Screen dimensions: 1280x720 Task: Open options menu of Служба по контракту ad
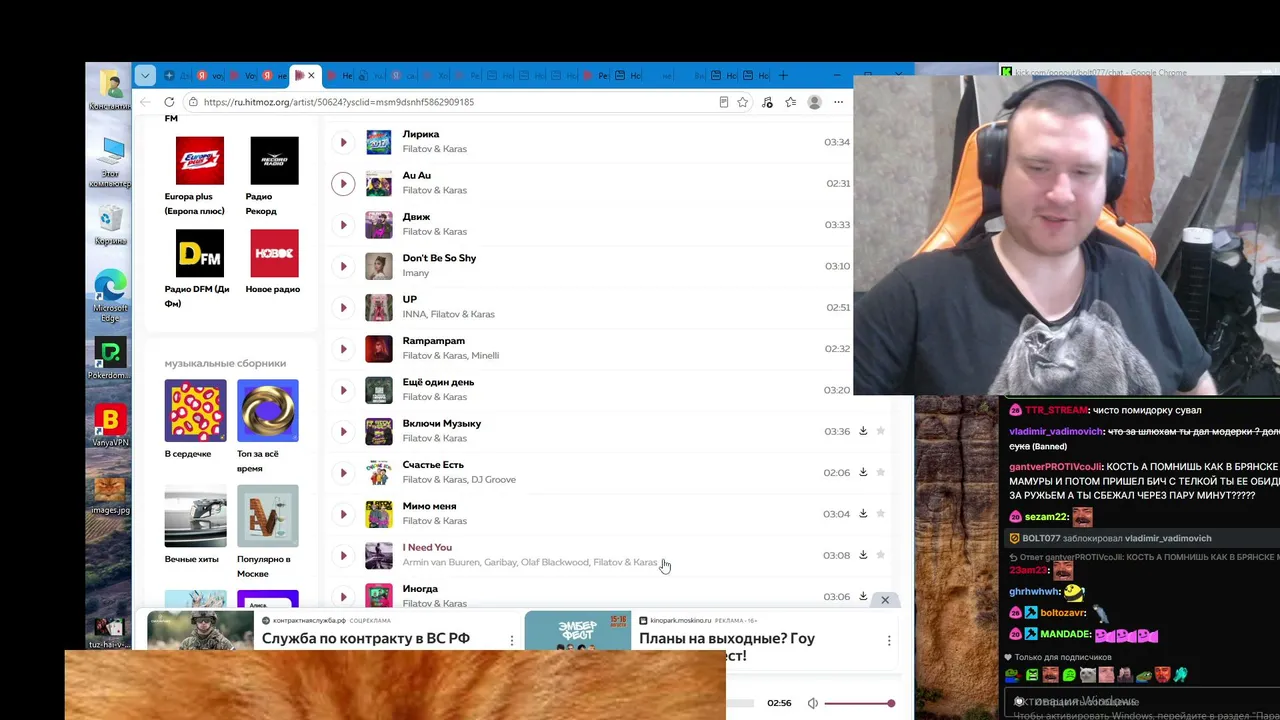pos(512,640)
